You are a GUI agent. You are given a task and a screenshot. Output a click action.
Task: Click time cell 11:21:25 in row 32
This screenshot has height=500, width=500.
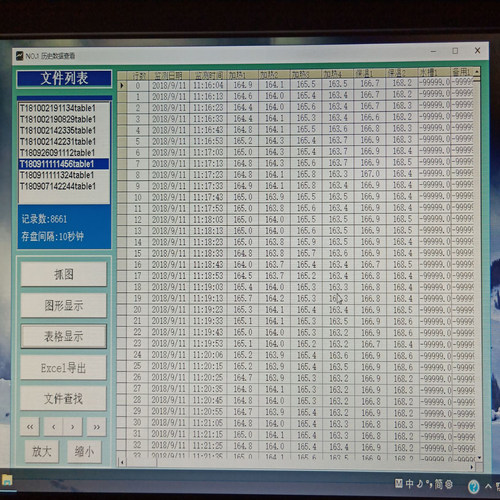[208, 445]
